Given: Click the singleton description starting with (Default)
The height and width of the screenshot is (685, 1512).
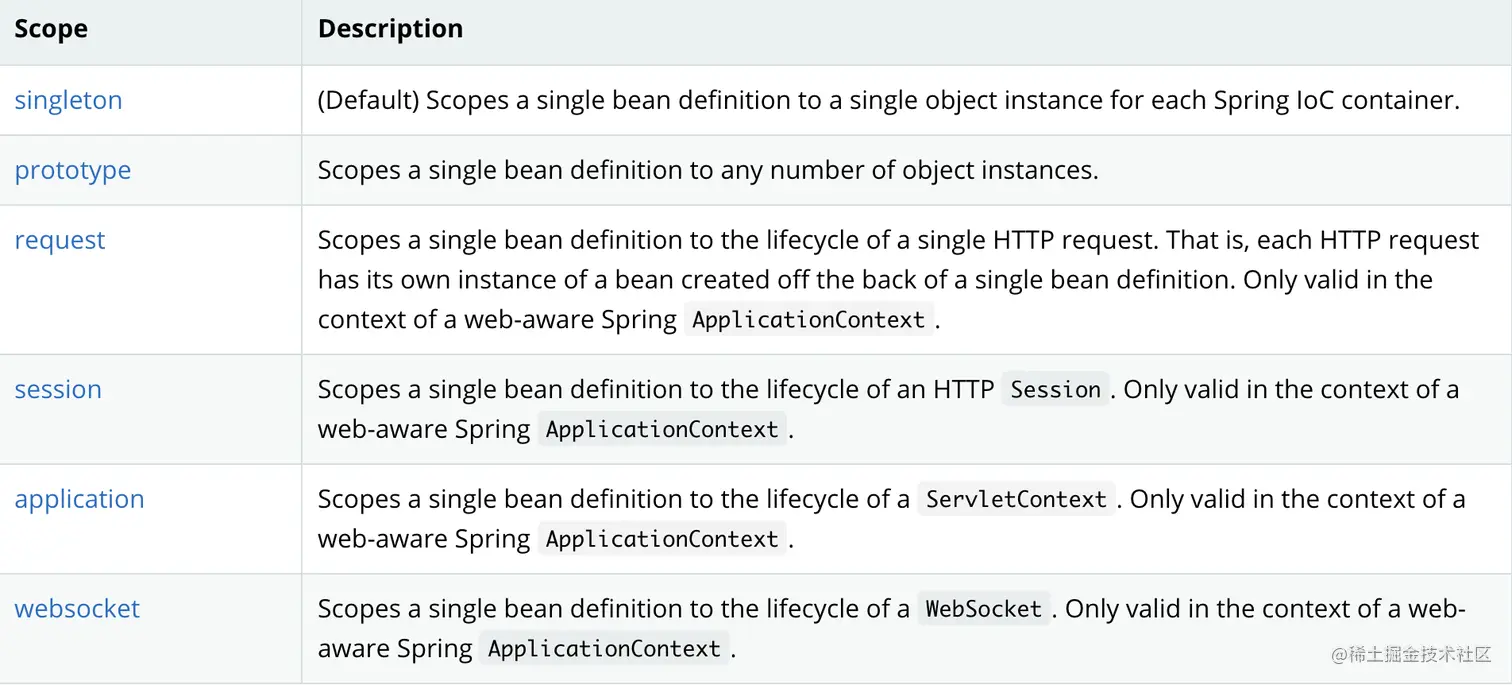Looking at the screenshot, I should (x=888, y=100).
